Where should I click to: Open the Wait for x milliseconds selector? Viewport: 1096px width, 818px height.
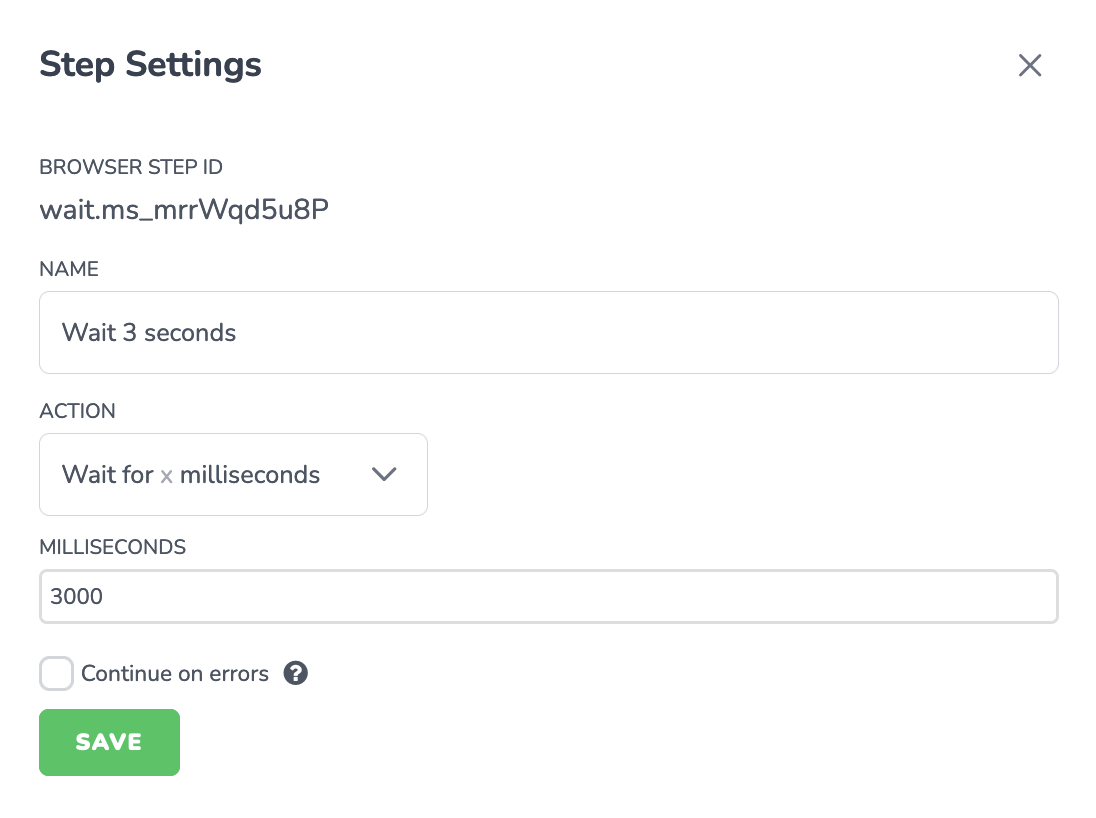(x=233, y=475)
